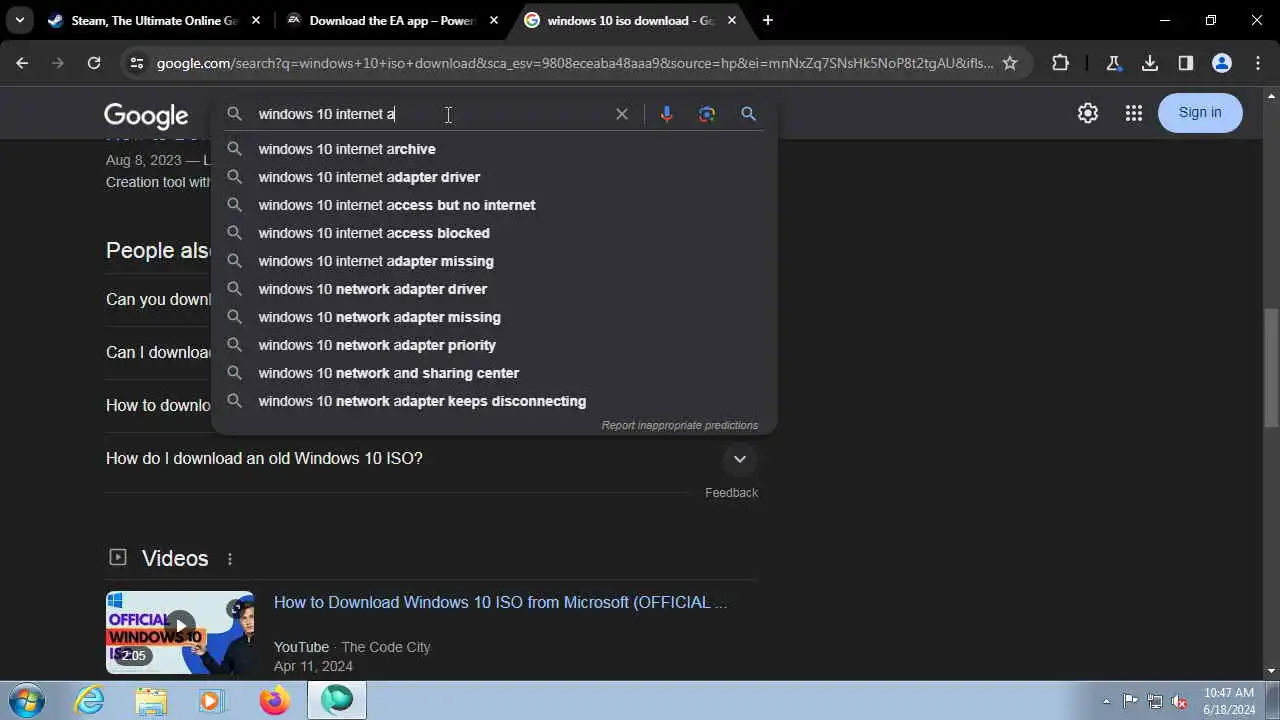This screenshot has height=720, width=1280.
Task: Show hidden system tray icons arrow
Action: (x=1106, y=701)
